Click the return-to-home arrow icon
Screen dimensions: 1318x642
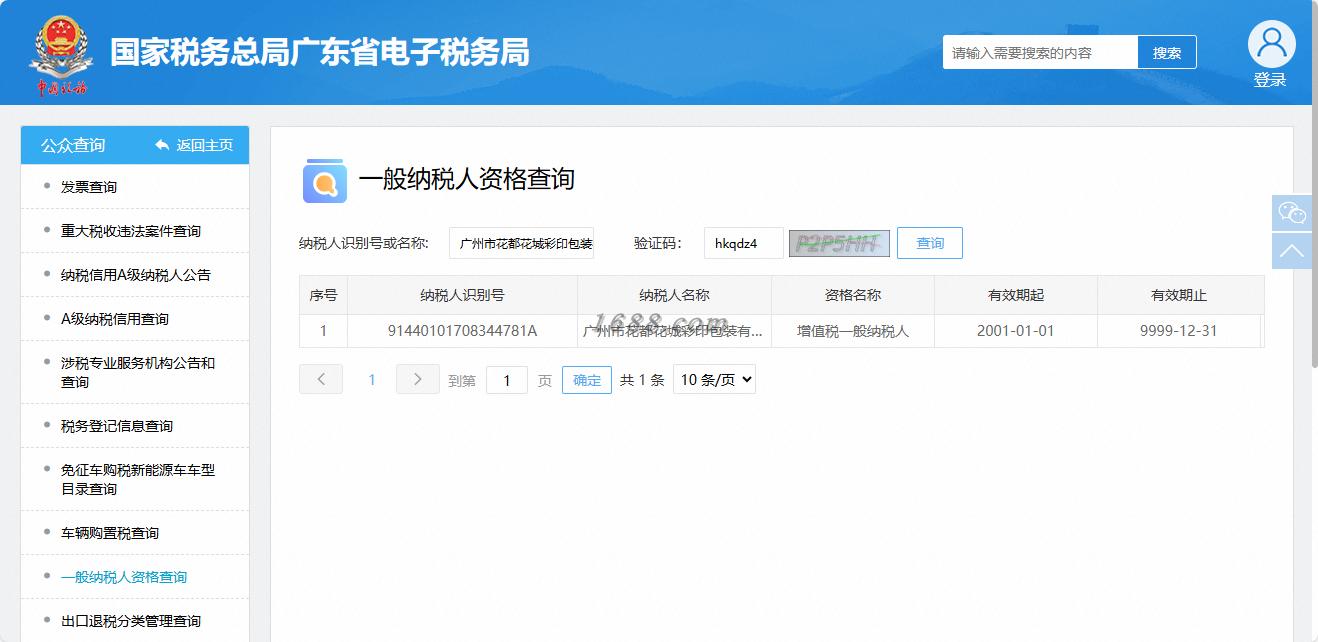pyautogui.click(x=162, y=145)
